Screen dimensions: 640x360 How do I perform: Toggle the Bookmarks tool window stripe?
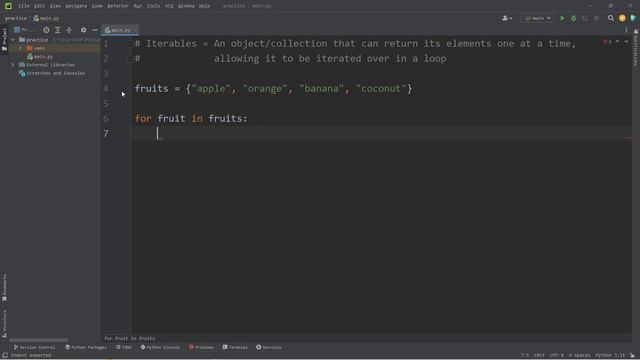click(4, 288)
